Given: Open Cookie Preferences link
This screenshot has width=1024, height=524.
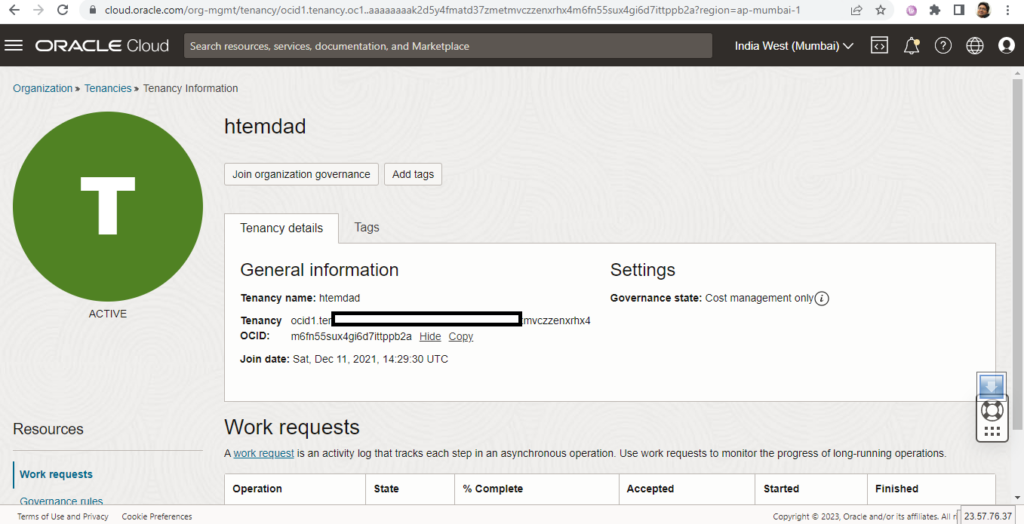Looking at the screenshot, I should [157, 516].
